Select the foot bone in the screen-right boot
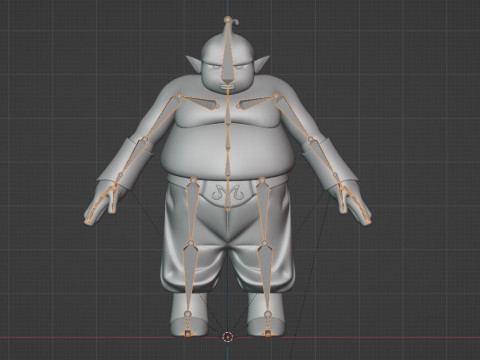480x360 pixels. [x=268, y=323]
